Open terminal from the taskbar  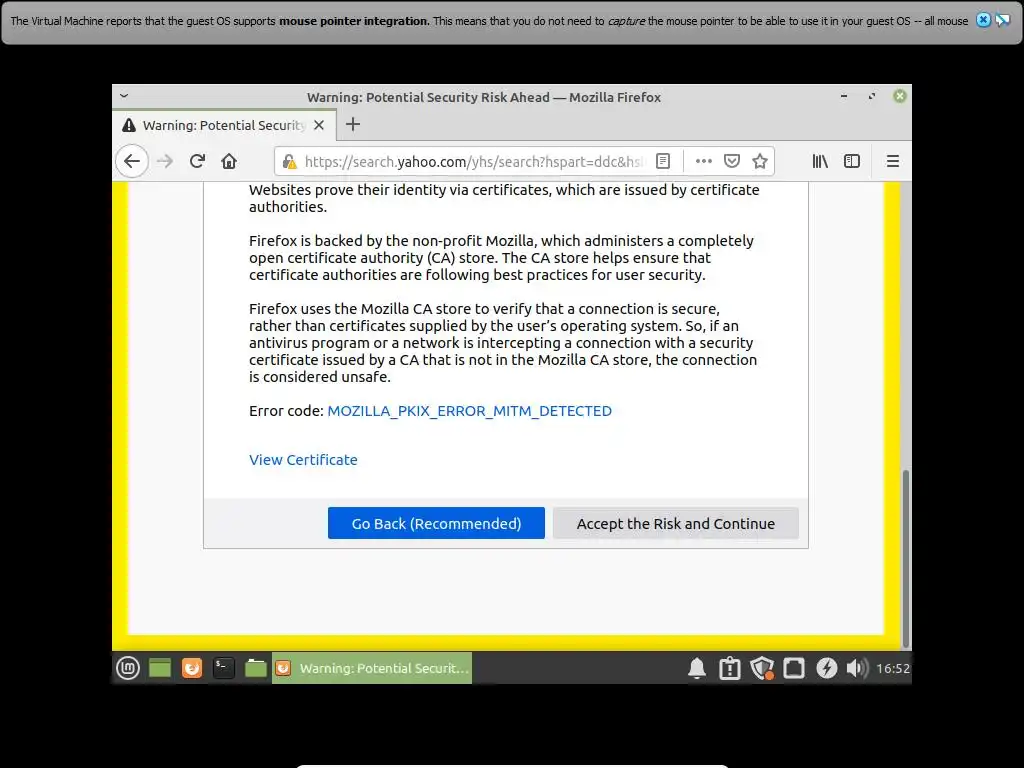[223, 667]
